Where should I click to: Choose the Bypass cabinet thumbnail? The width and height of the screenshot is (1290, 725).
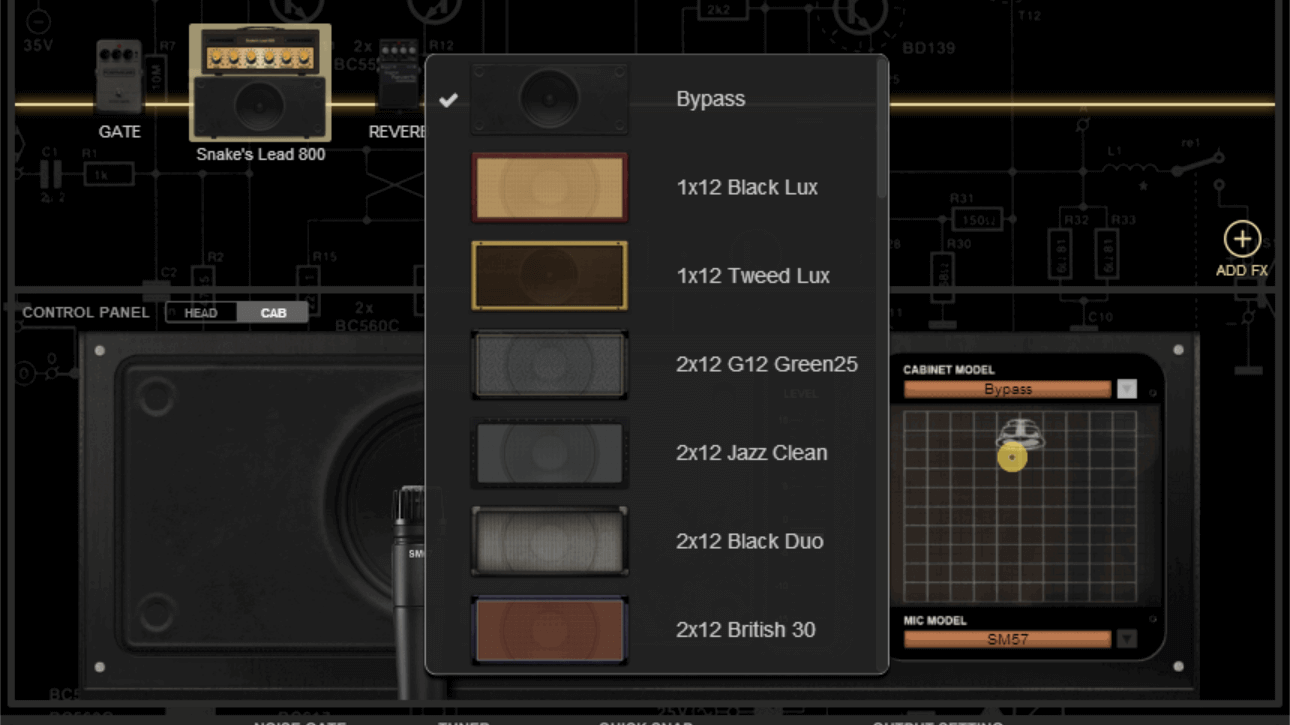pos(550,99)
